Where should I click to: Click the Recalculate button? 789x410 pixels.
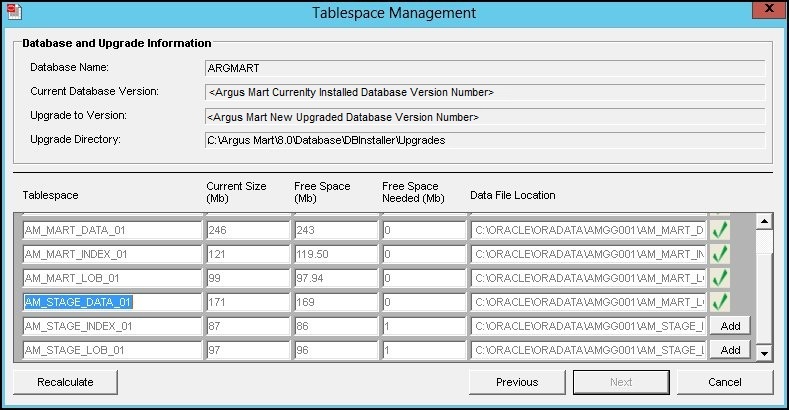65,382
